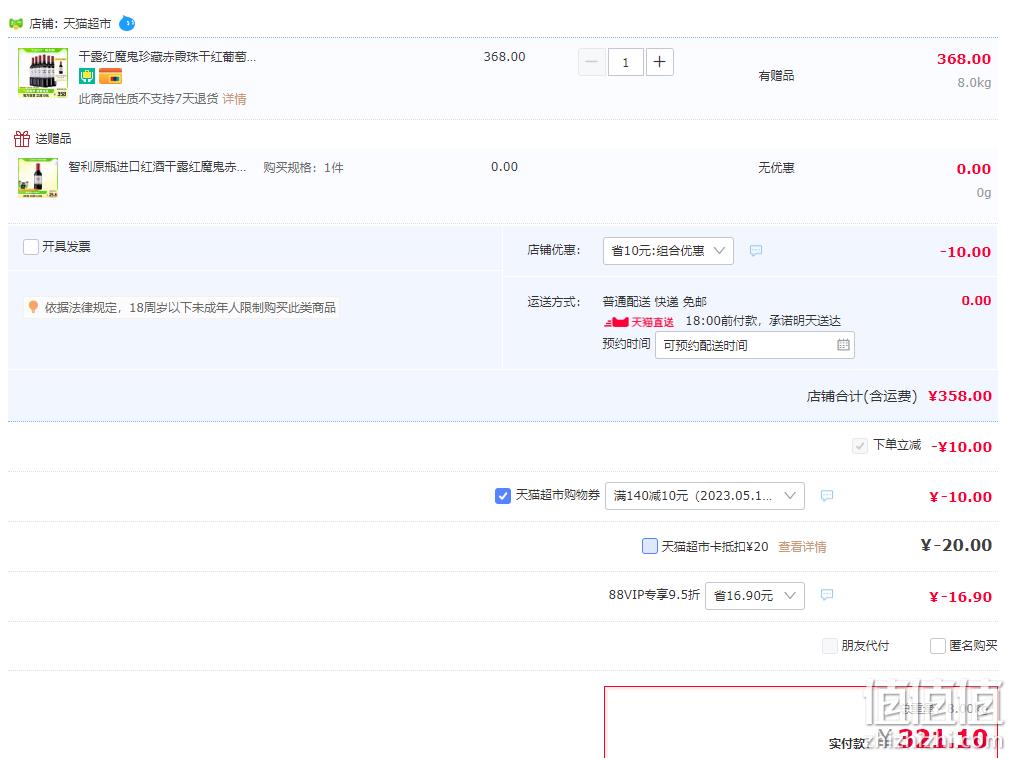Click the 88VIP专享9.5折 label
Screen dimensions: 1013x758
coord(654,595)
